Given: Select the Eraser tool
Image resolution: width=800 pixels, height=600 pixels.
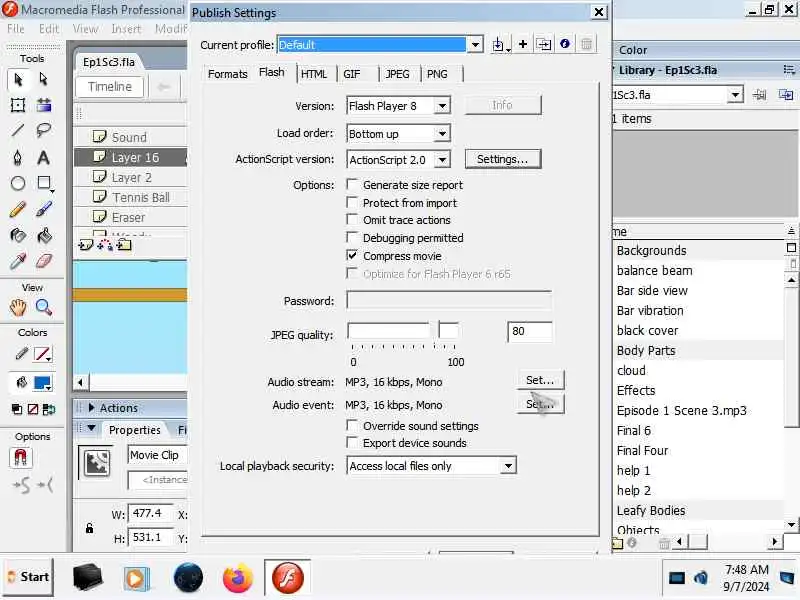Looking at the screenshot, I should (x=44, y=261).
